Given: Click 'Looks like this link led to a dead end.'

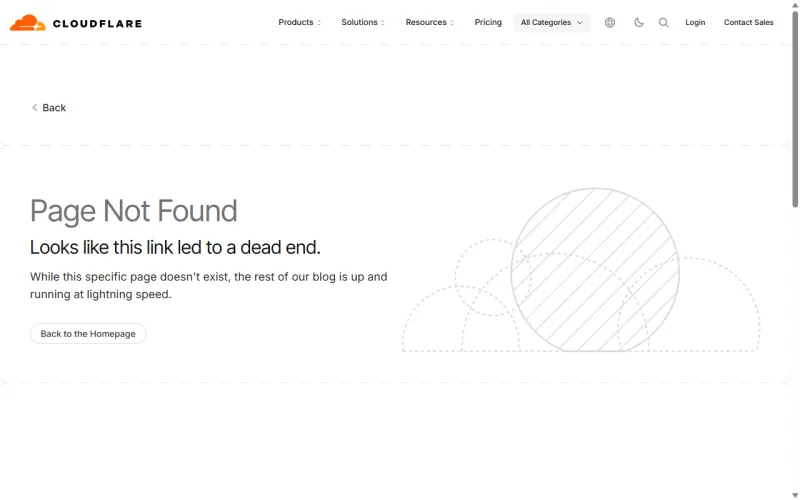Looking at the screenshot, I should click(x=175, y=247).
